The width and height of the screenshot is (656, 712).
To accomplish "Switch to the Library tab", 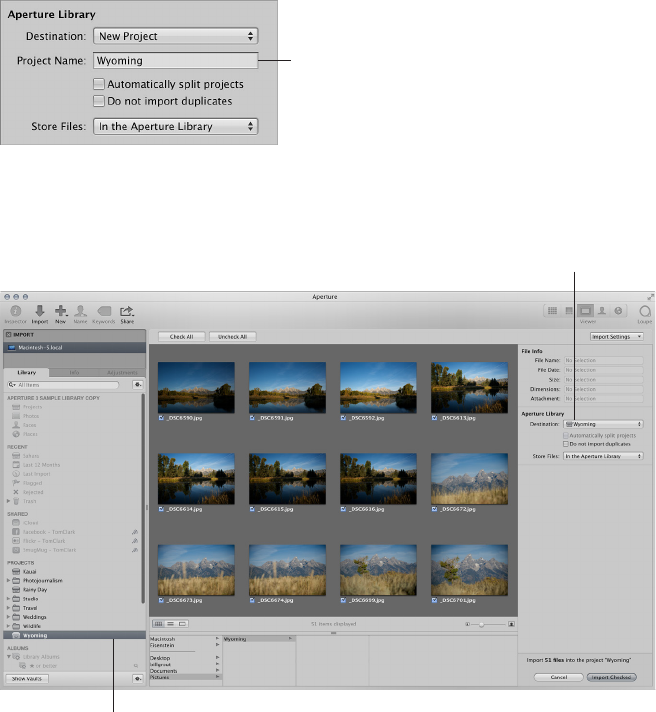I will (26, 372).
